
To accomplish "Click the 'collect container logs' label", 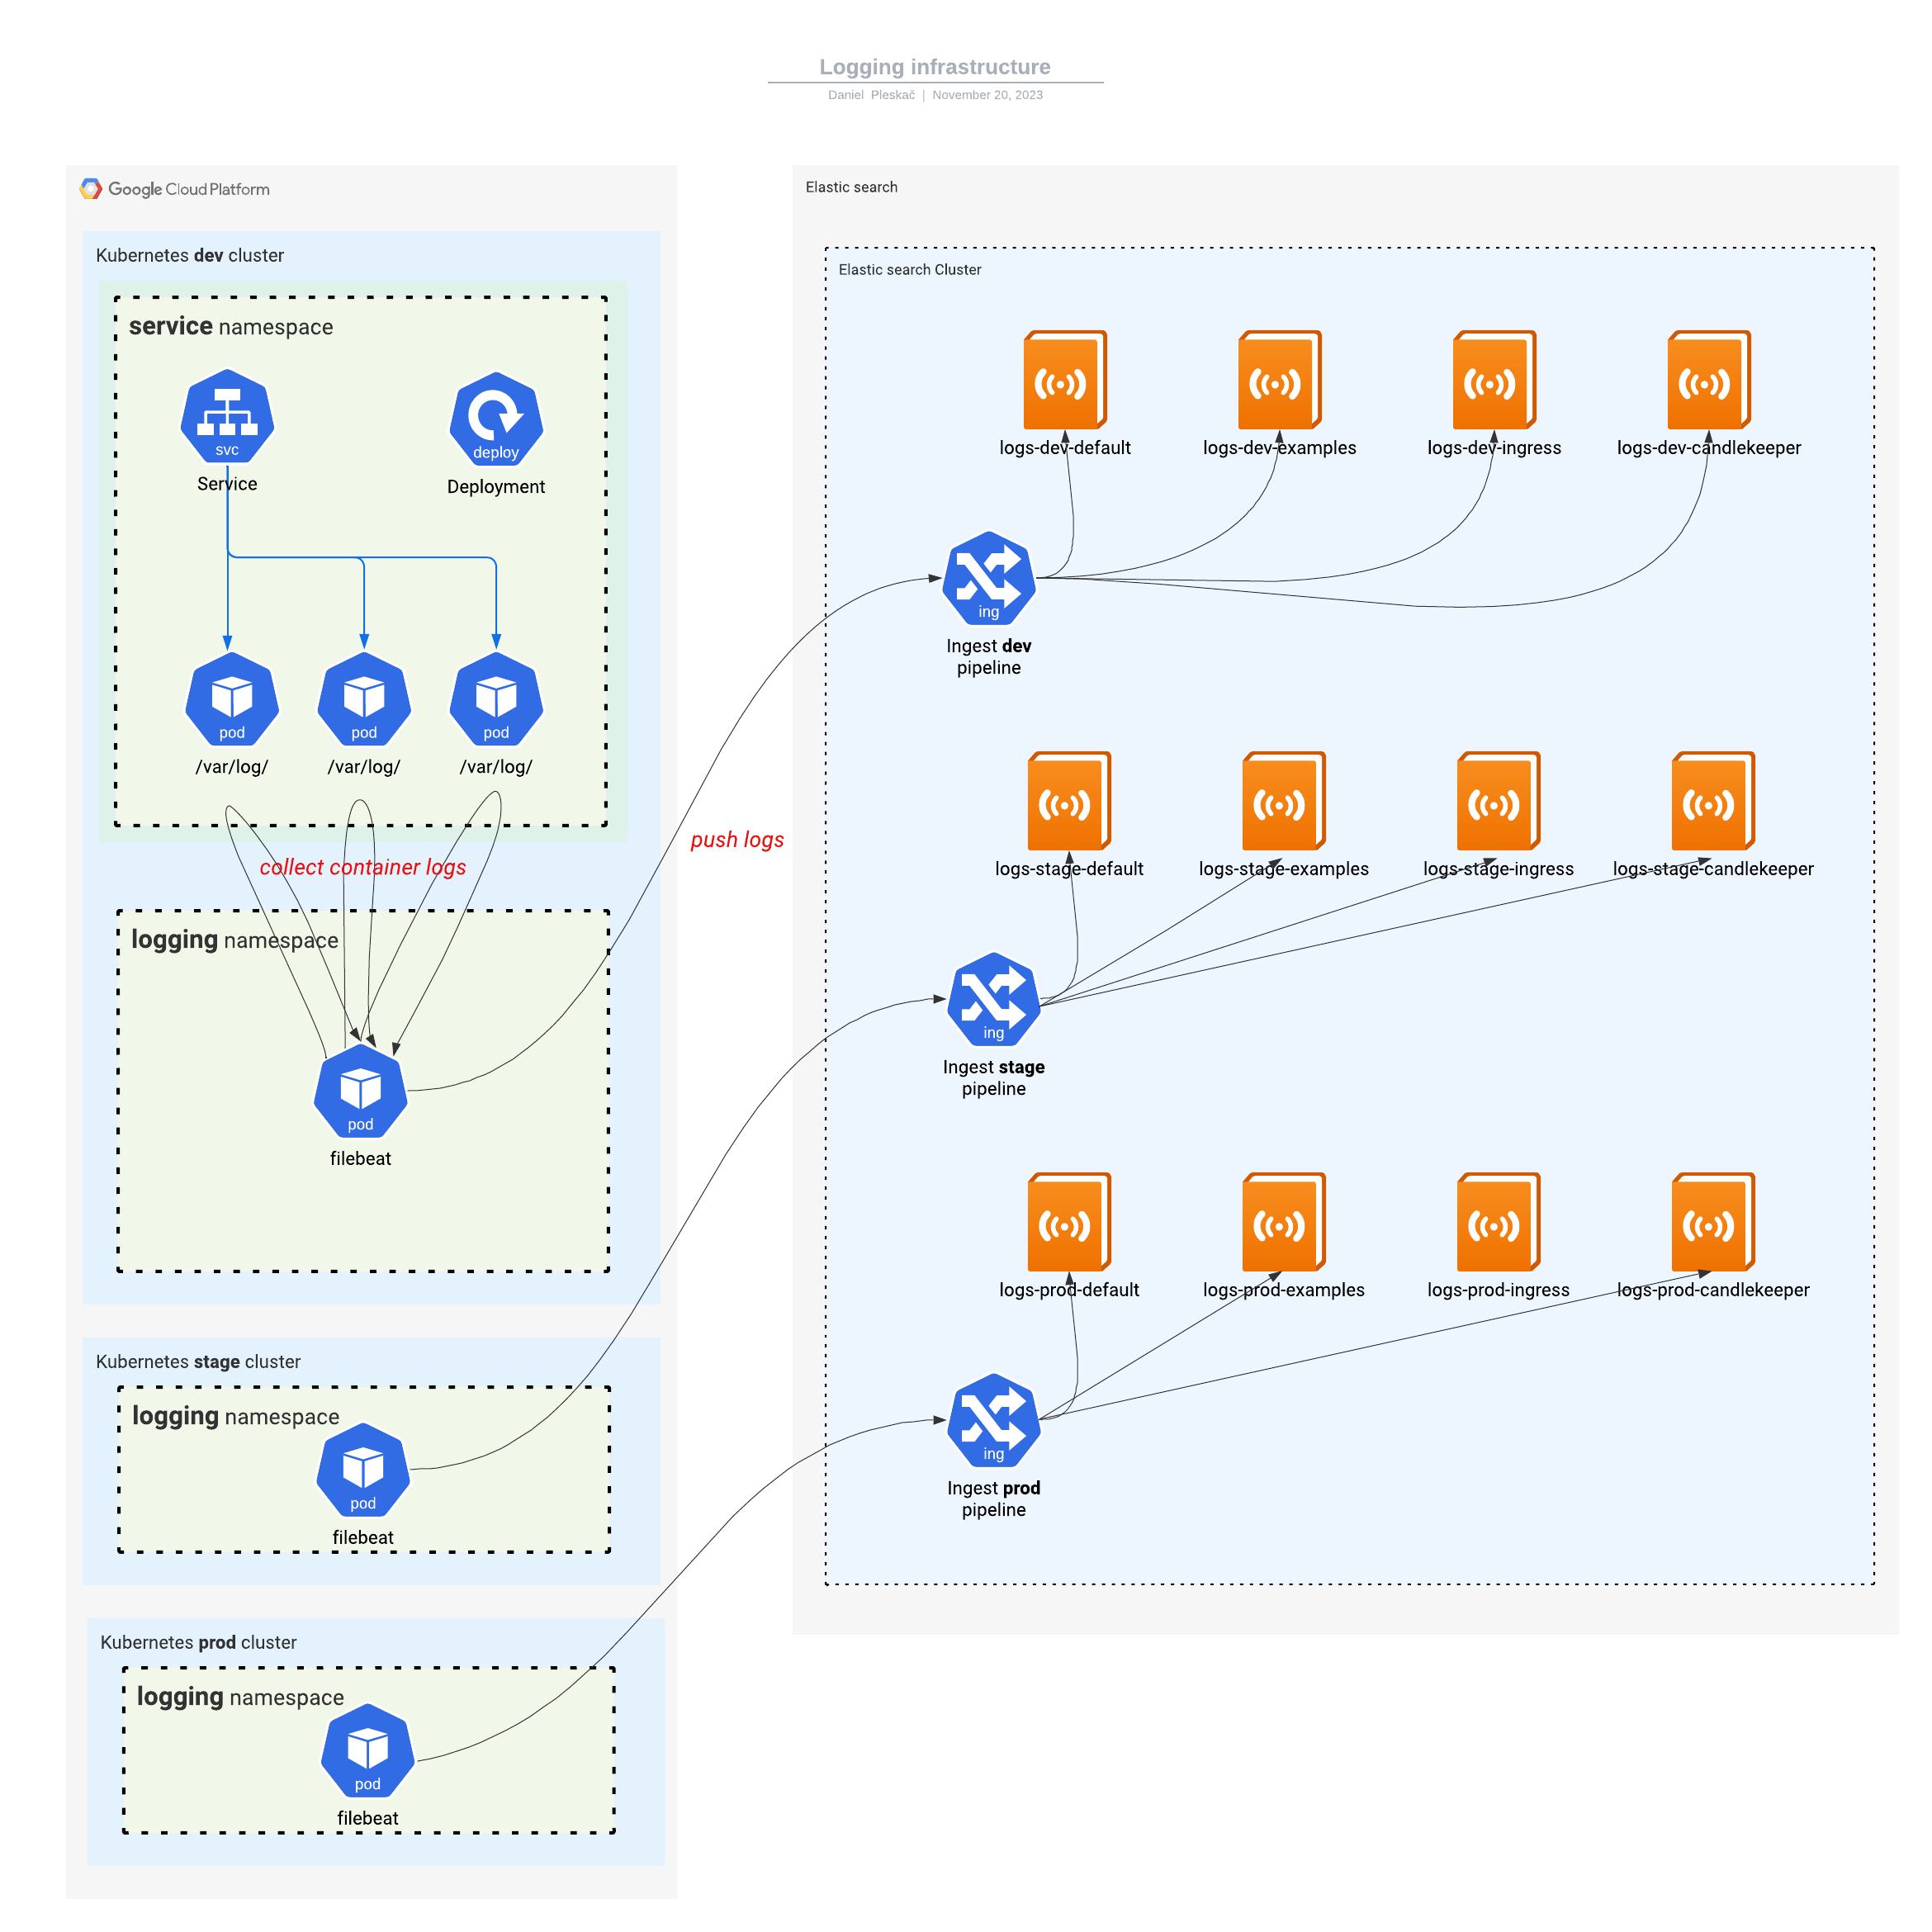I will coord(363,867).
